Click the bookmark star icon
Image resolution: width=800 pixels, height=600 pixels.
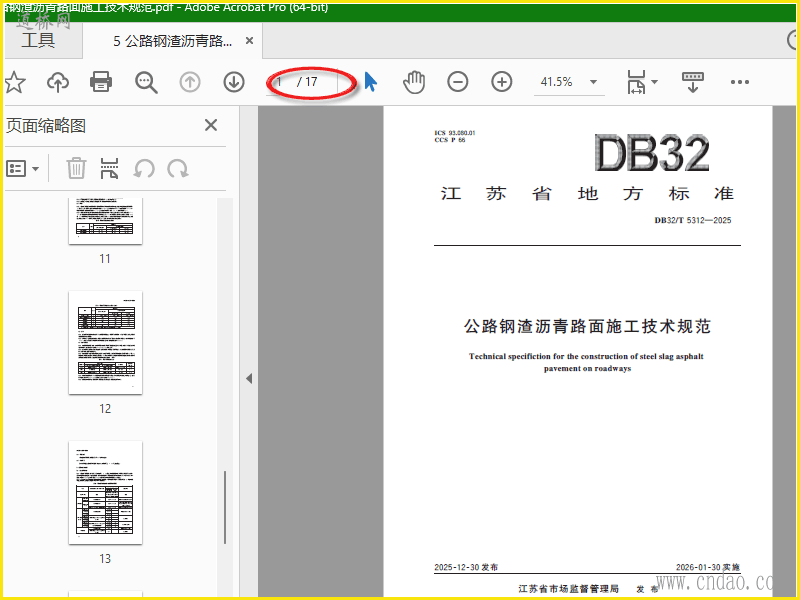click(15, 82)
